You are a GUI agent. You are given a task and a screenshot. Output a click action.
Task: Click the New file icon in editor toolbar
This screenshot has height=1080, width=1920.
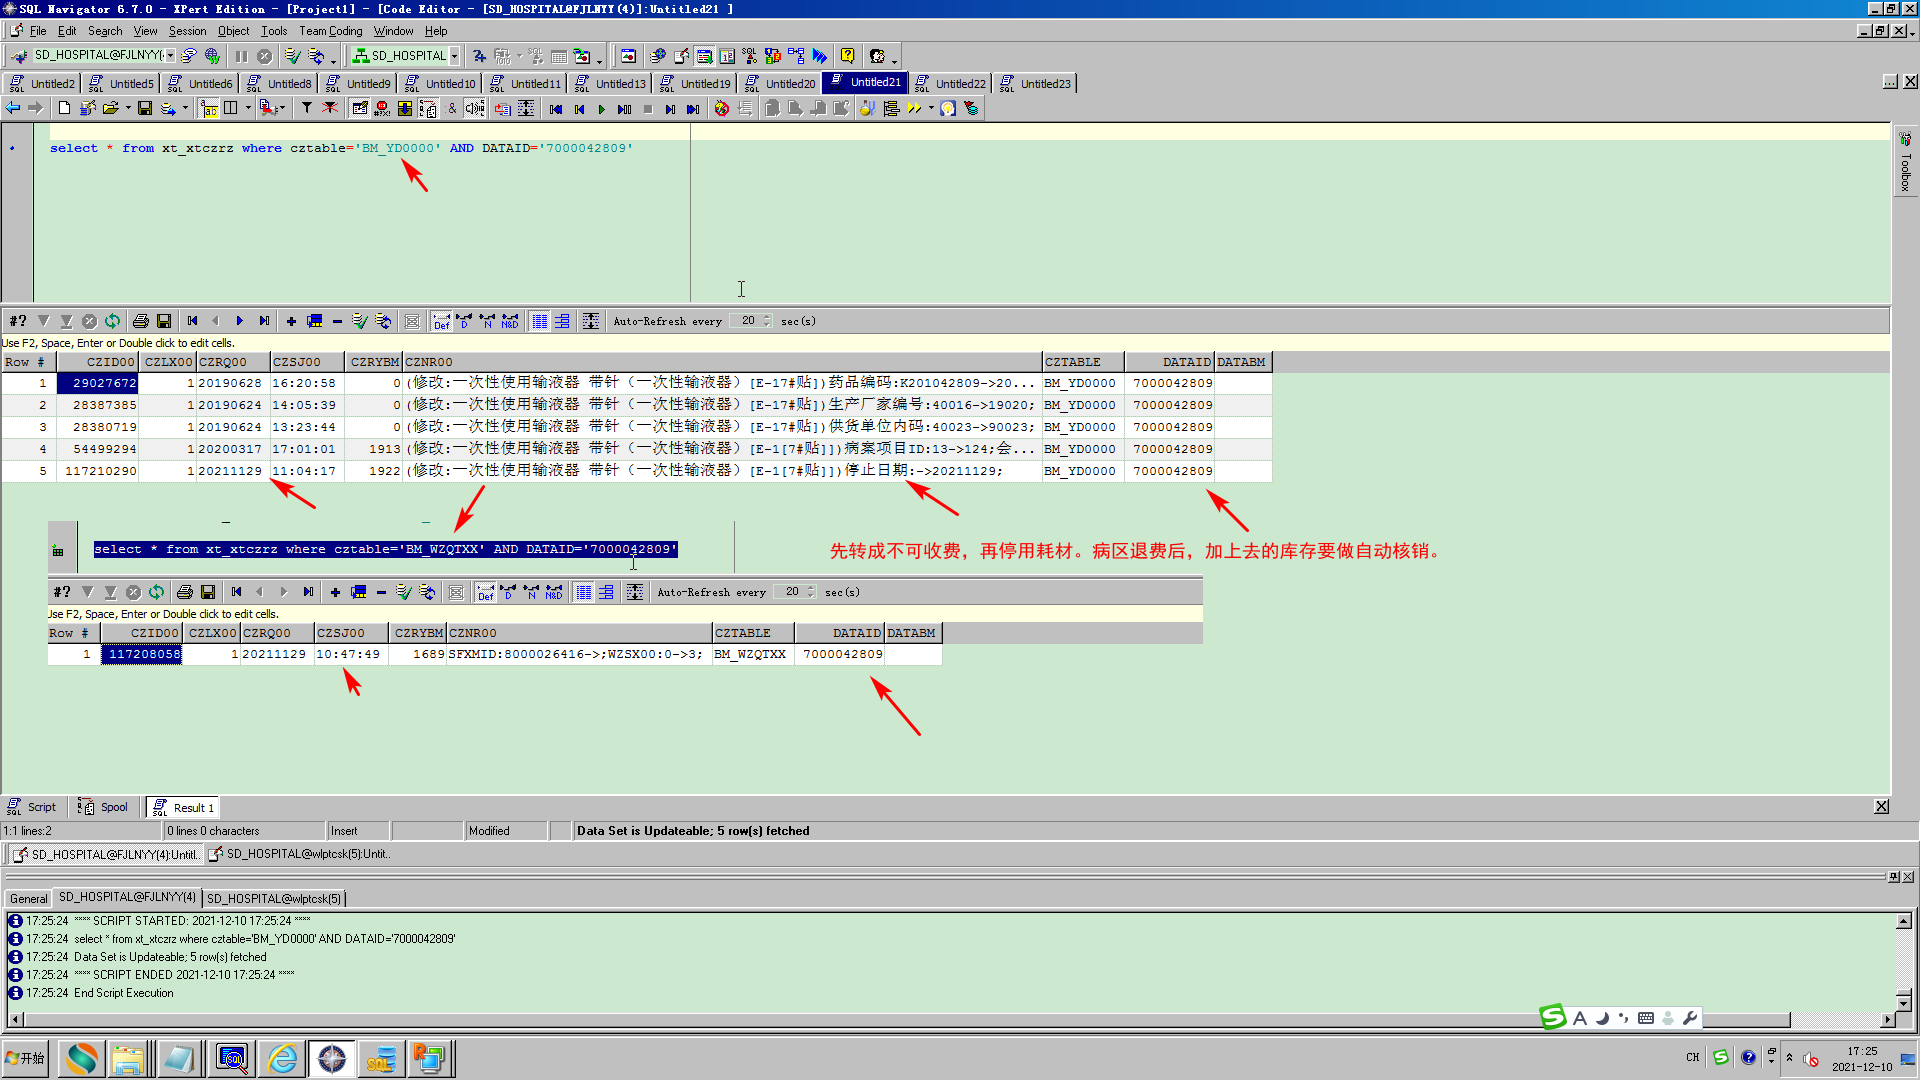[64, 108]
